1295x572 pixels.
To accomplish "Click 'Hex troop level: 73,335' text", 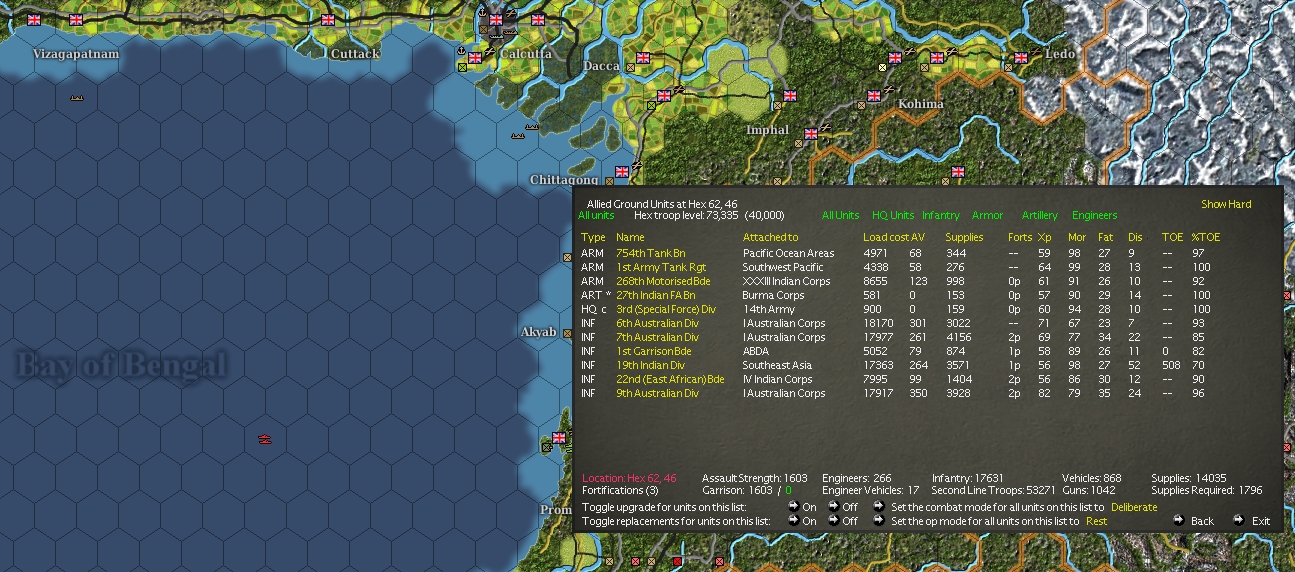I will [x=686, y=215].
